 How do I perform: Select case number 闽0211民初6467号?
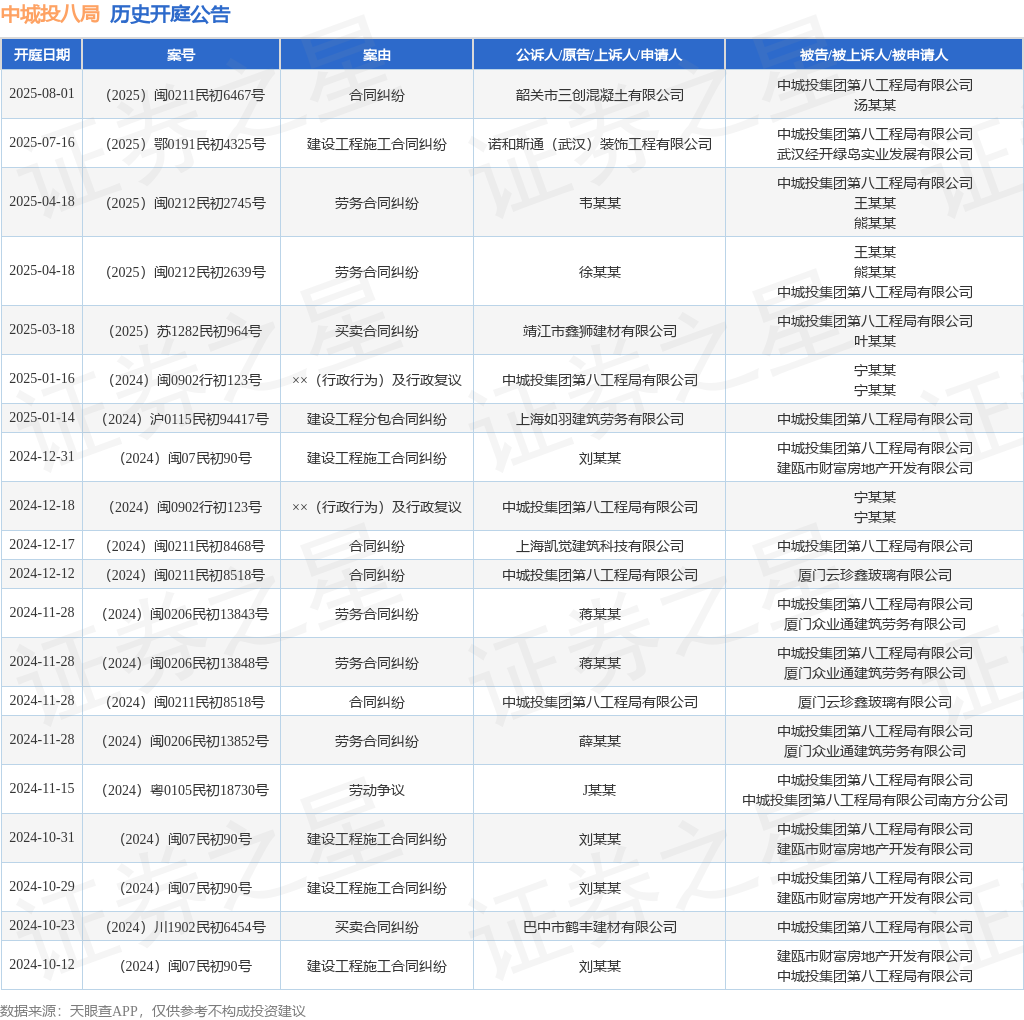(185, 95)
